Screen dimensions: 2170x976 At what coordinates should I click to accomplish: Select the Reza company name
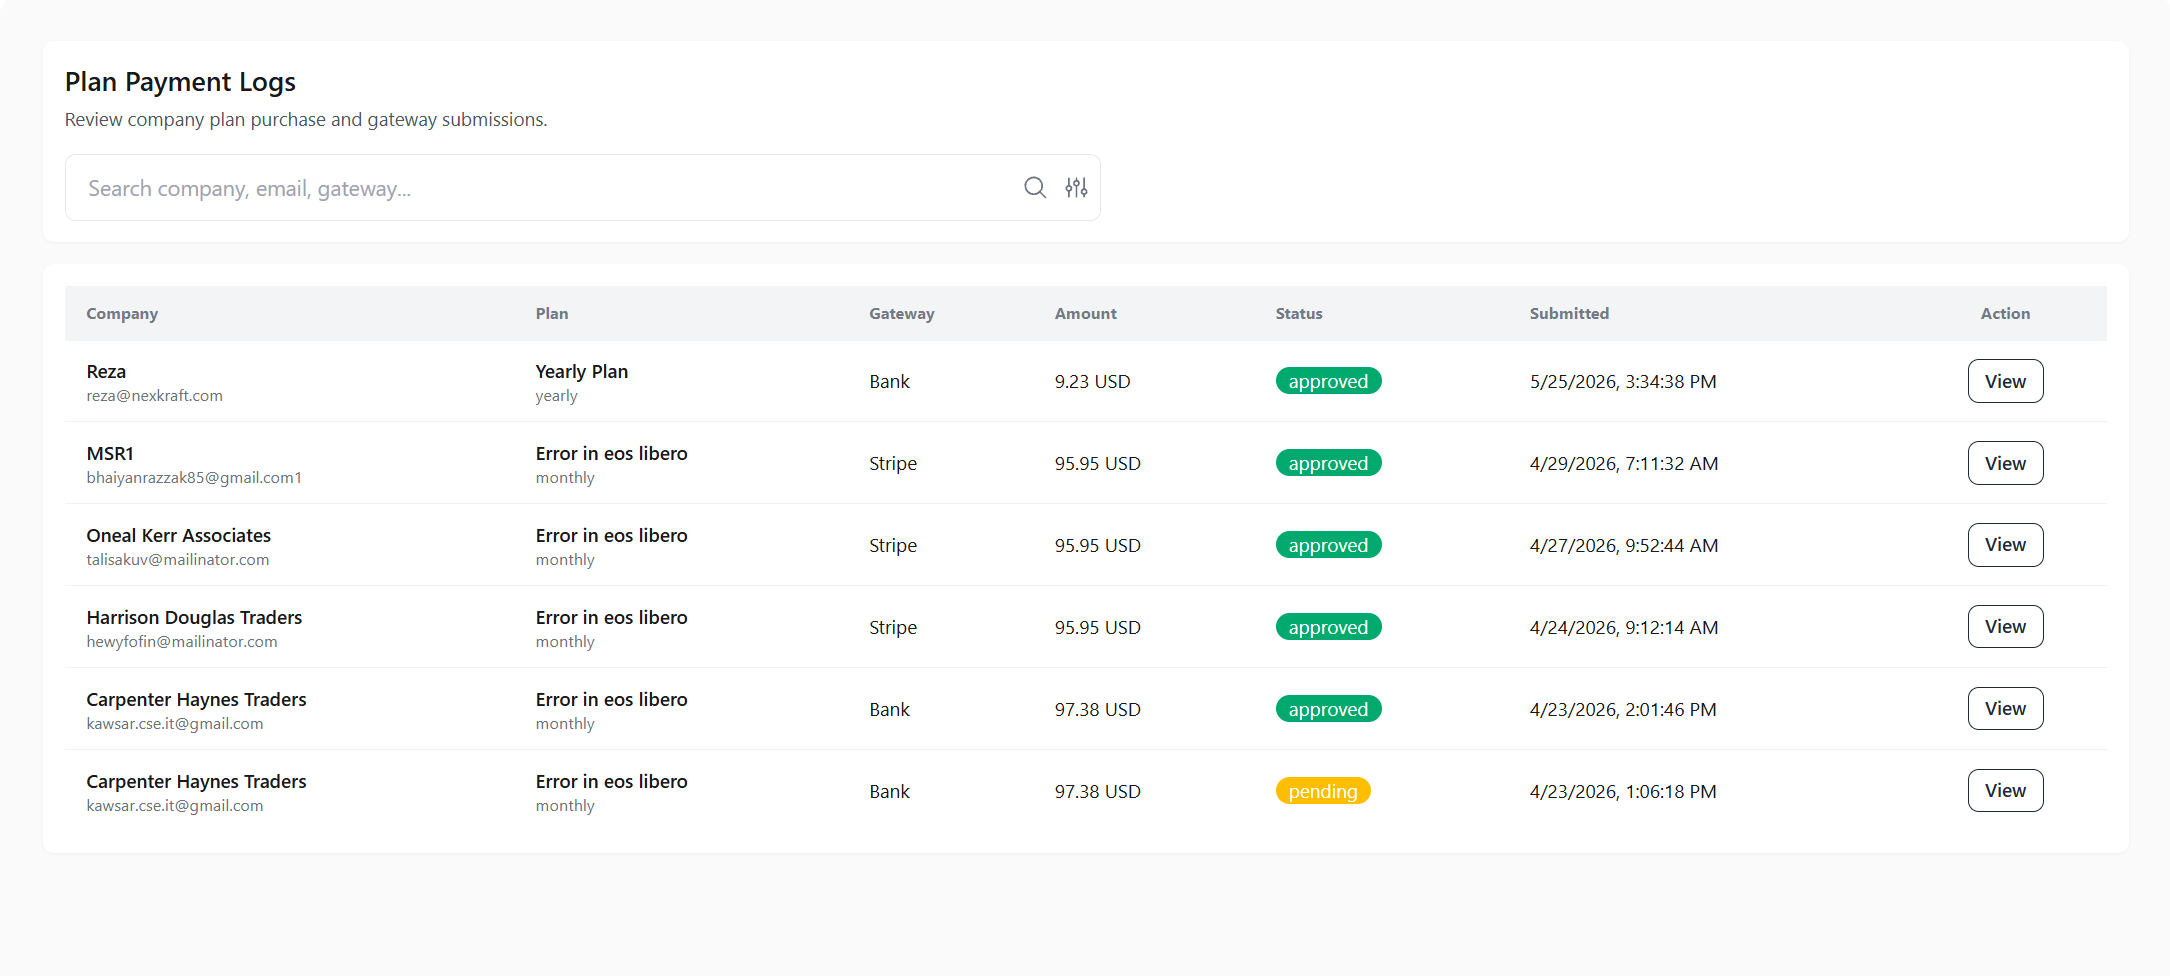pos(106,372)
